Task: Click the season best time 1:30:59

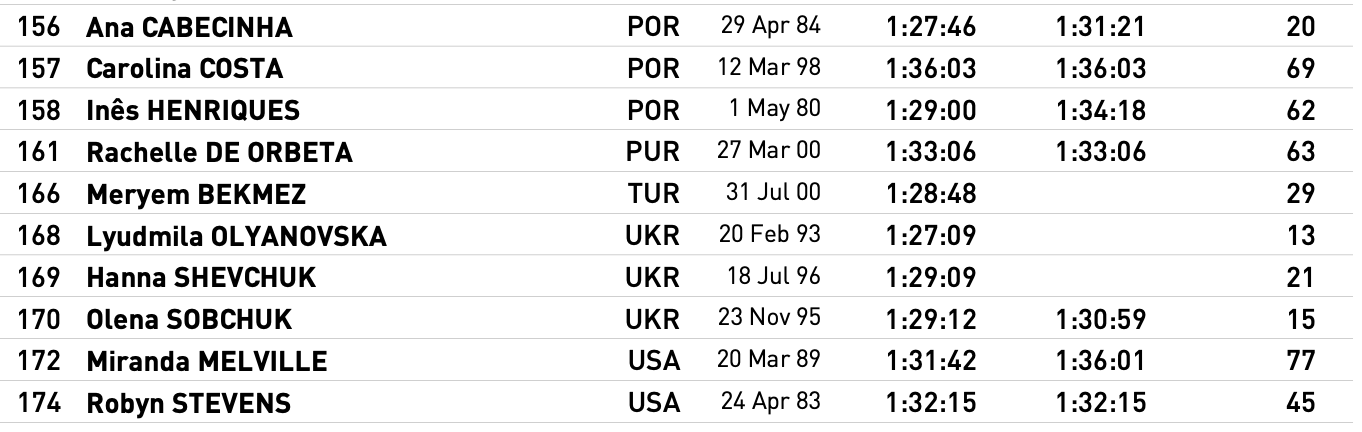Action: [1100, 320]
